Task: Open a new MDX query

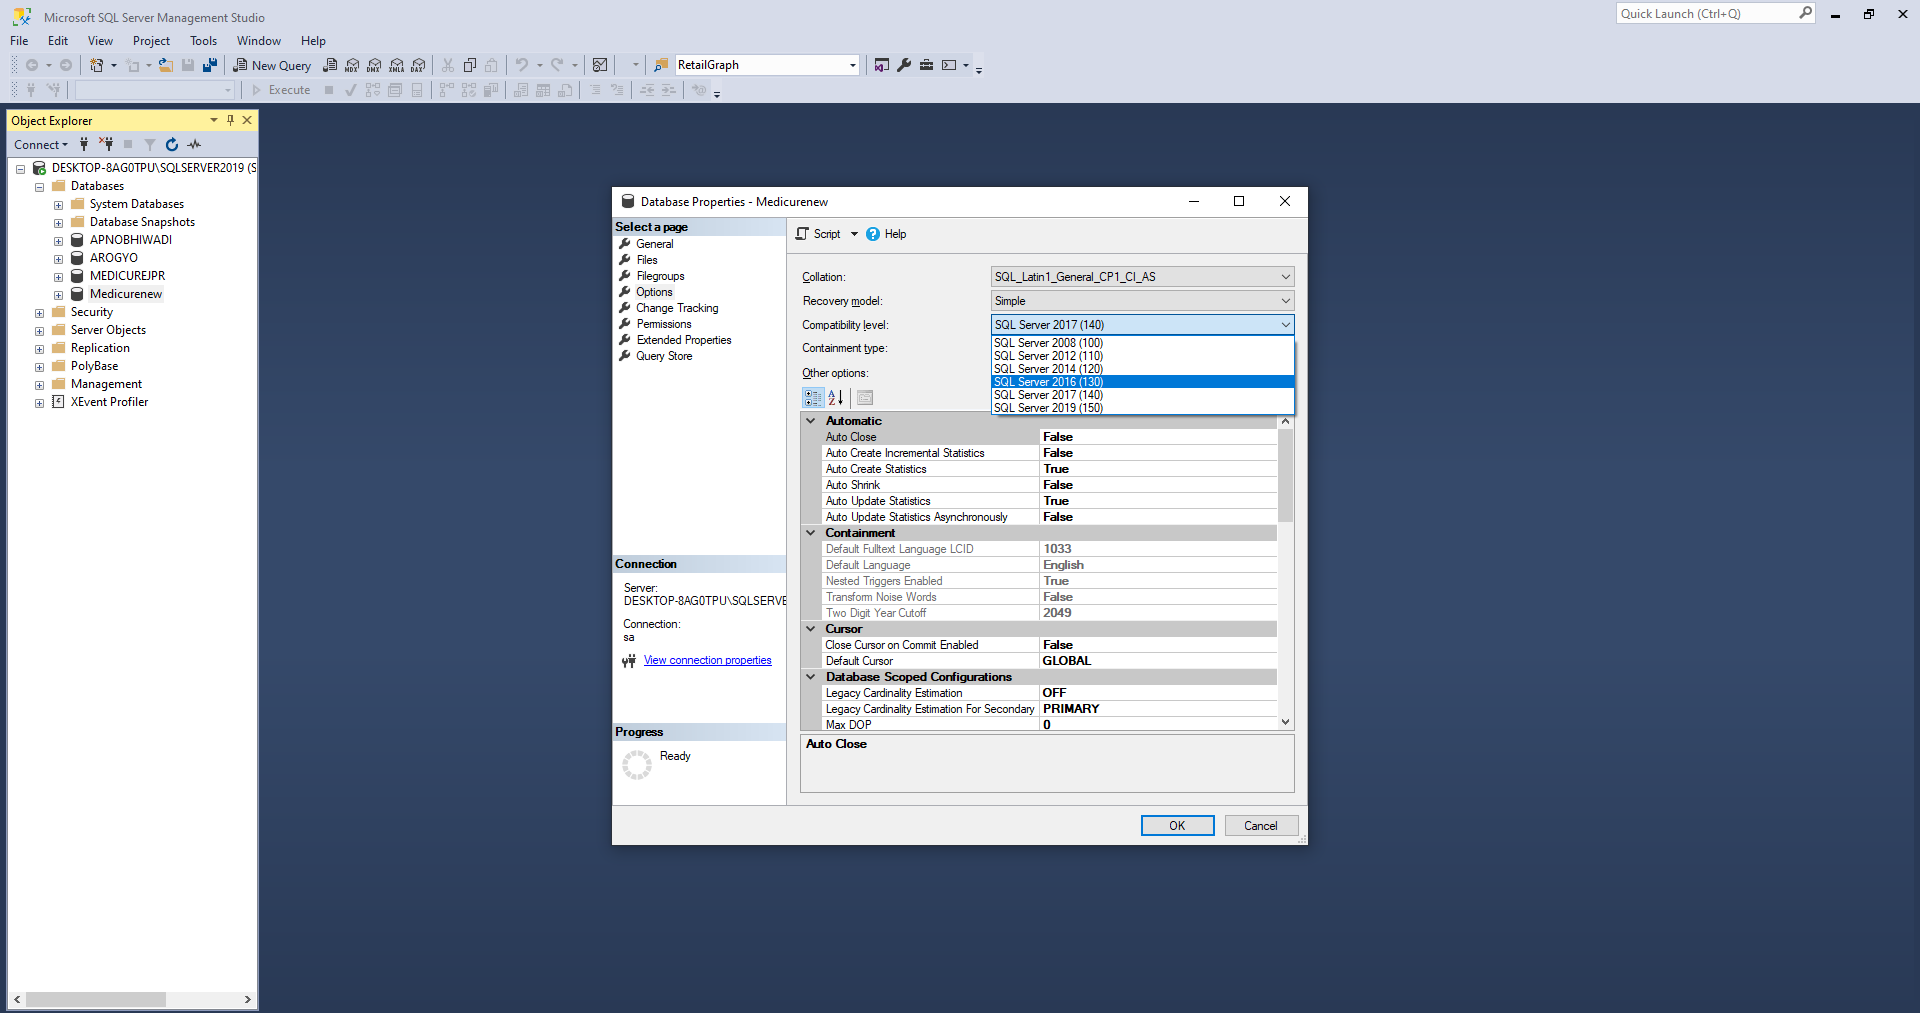Action: tap(352, 65)
